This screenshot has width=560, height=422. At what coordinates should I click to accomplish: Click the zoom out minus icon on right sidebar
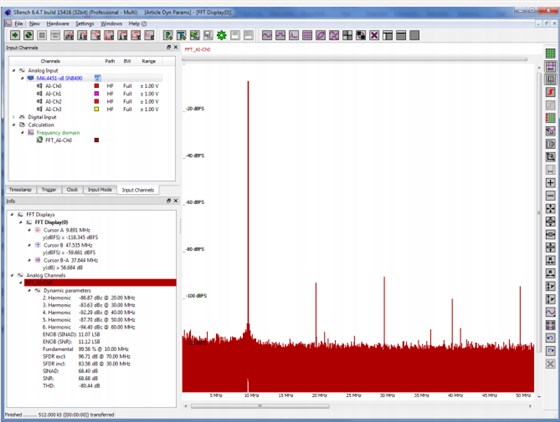550,196
